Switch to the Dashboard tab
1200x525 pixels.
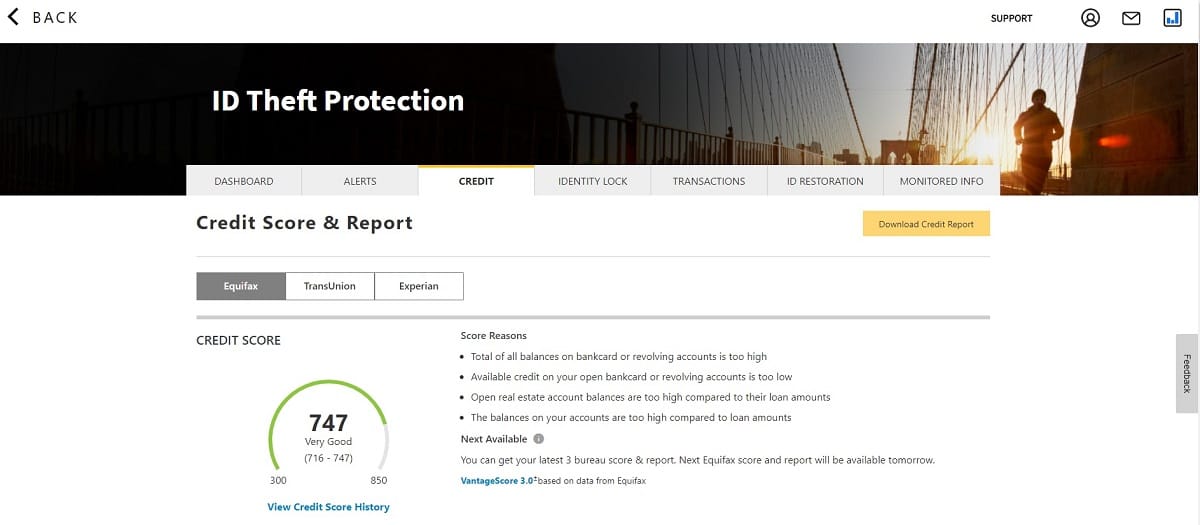[243, 181]
